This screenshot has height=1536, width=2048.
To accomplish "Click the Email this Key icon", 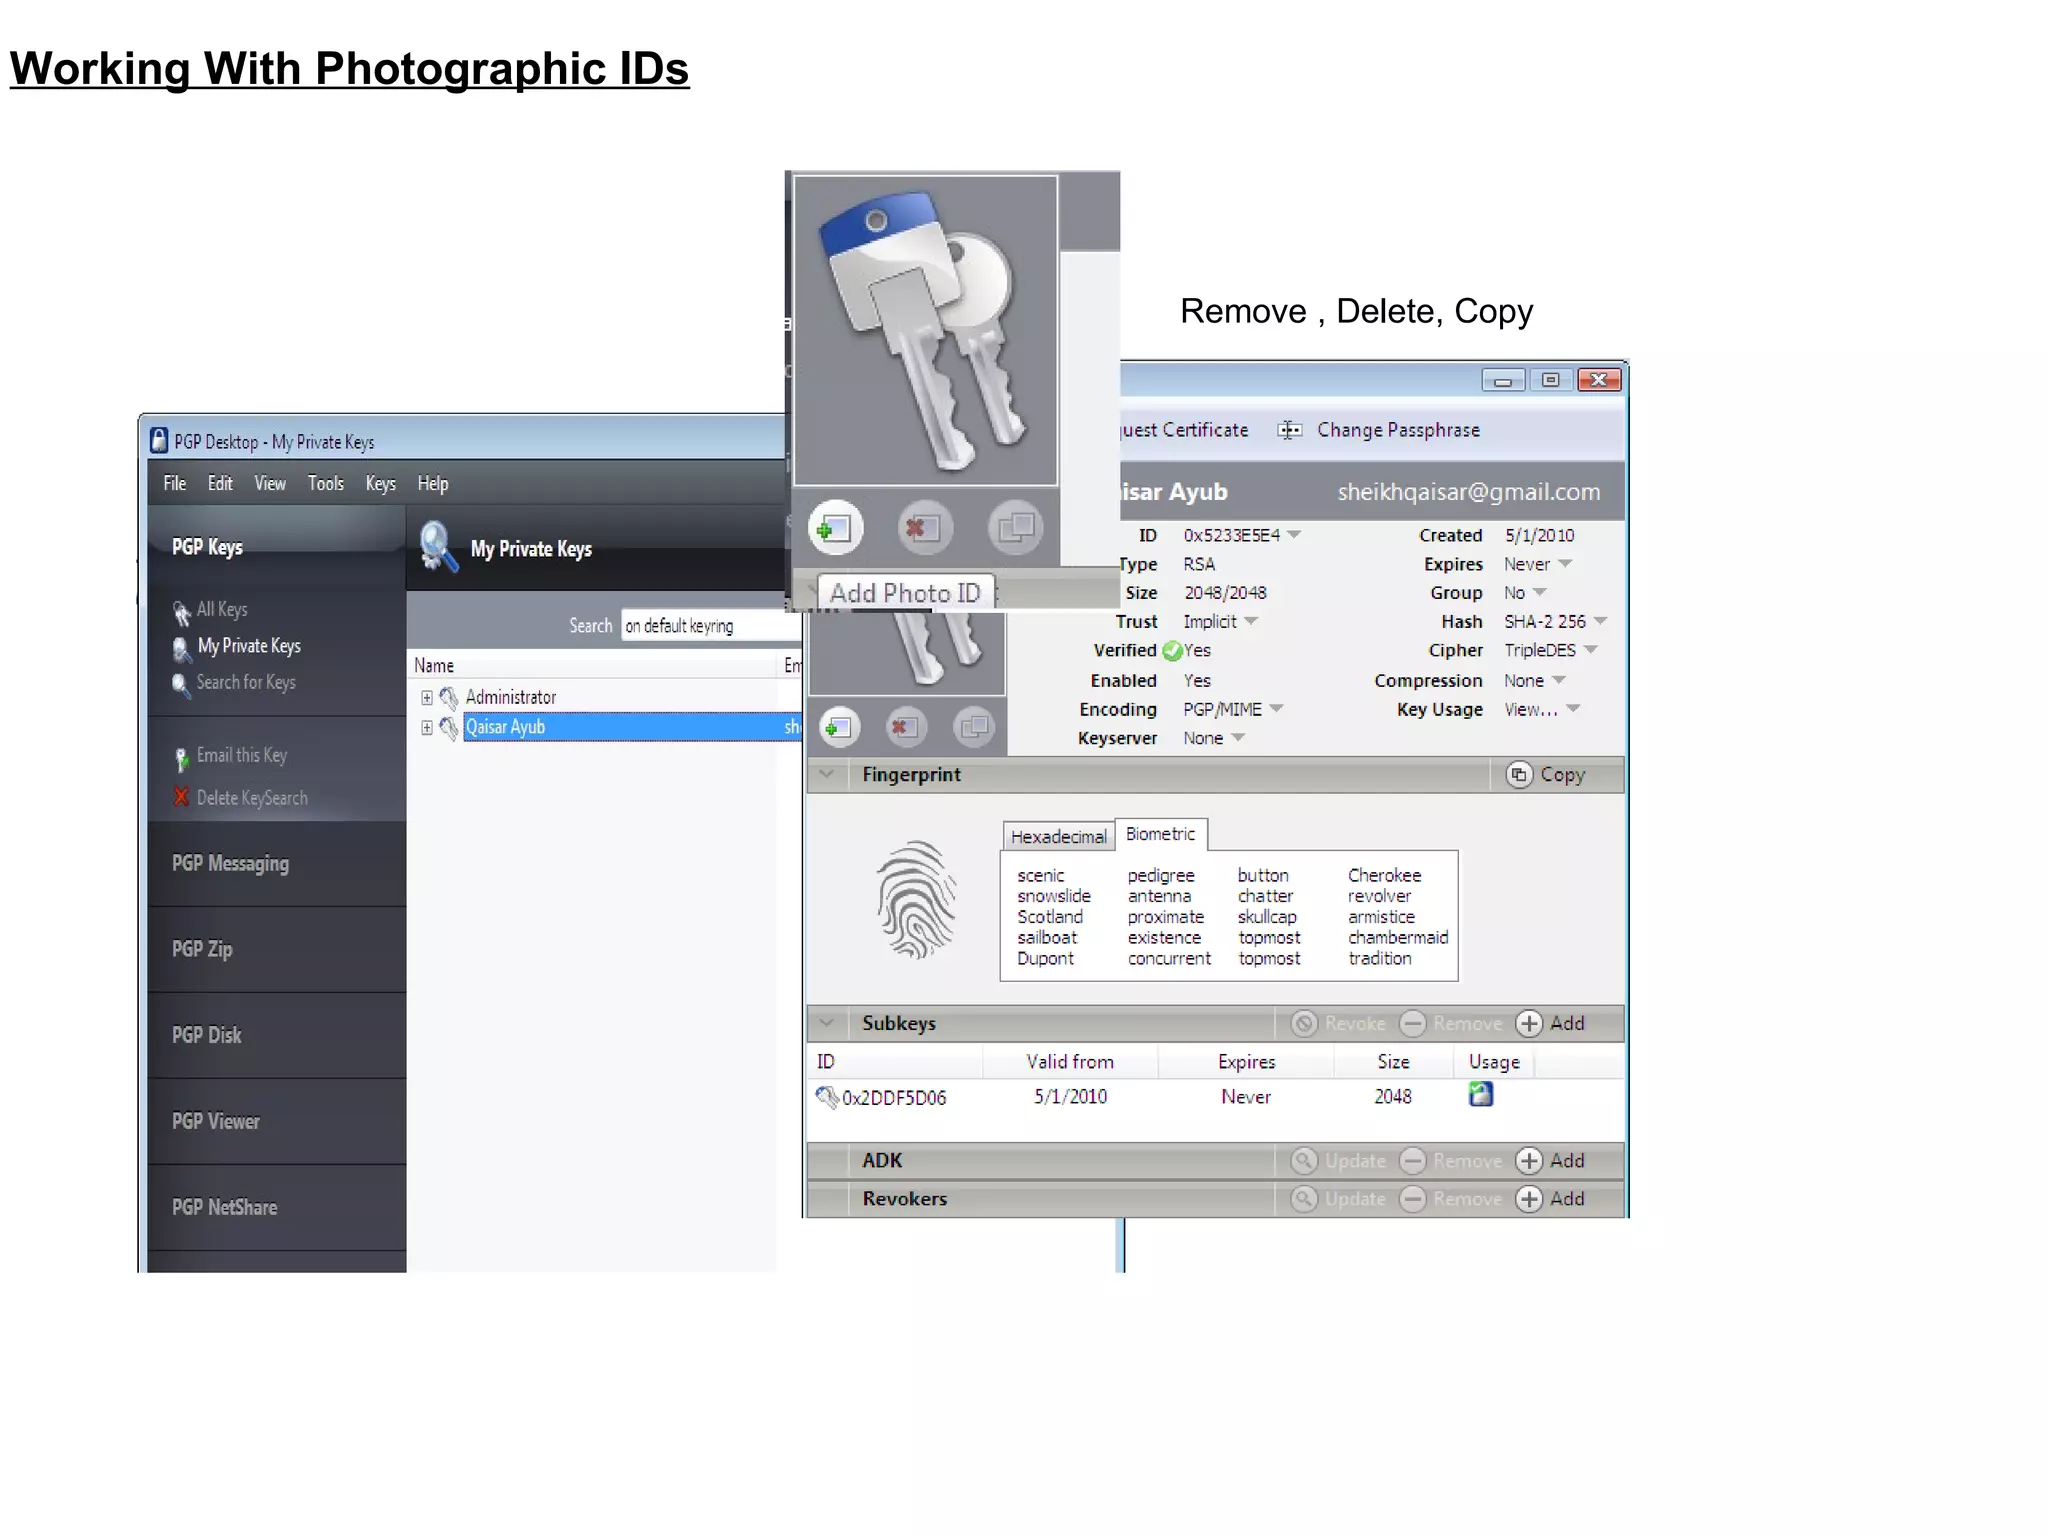I will [x=181, y=759].
